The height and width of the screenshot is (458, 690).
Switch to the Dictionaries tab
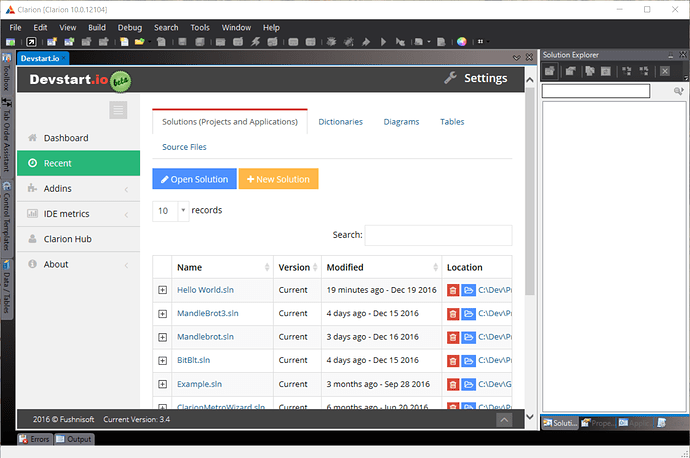point(341,122)
